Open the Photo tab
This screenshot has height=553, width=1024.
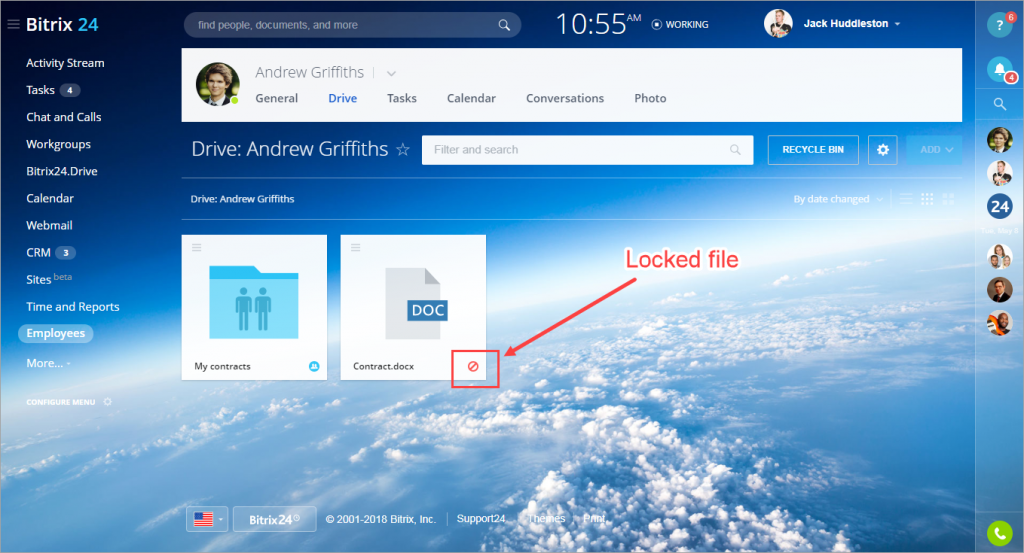point(650,98)
